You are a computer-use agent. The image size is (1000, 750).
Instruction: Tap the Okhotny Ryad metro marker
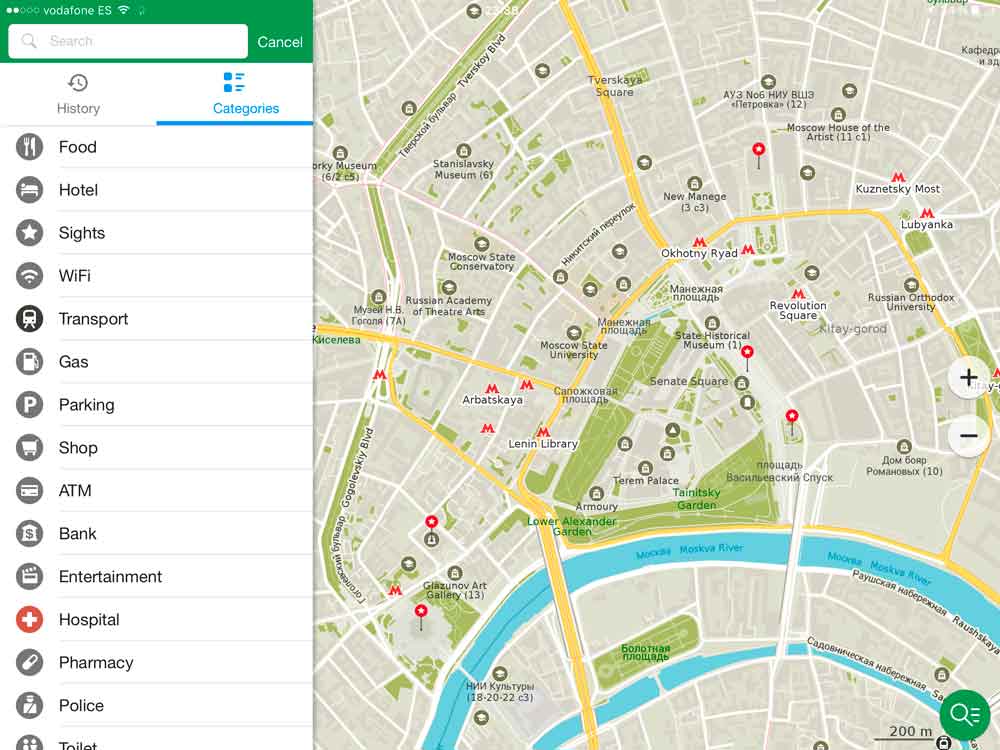(x=700, y=242)
